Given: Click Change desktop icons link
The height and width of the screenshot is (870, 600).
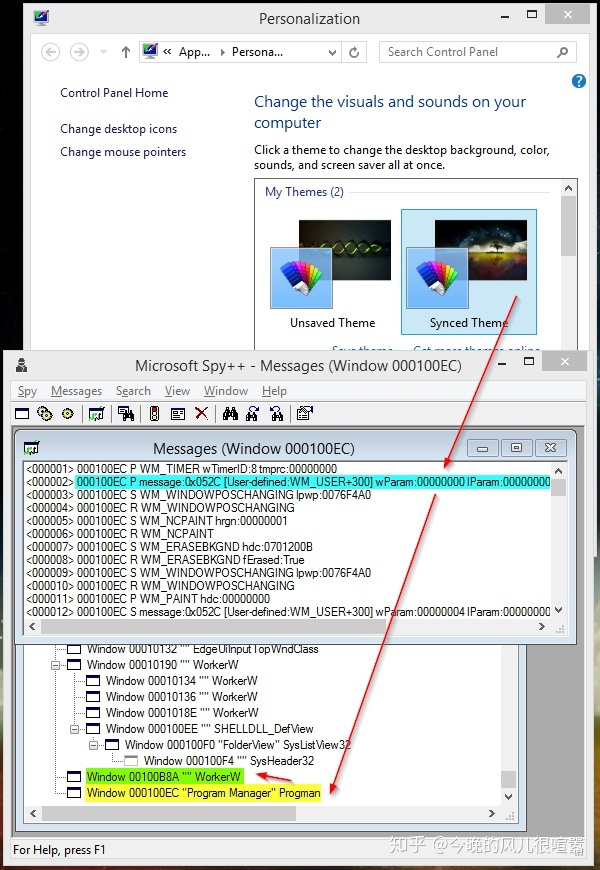Looking at the screenshot, I should coord(119,129).
